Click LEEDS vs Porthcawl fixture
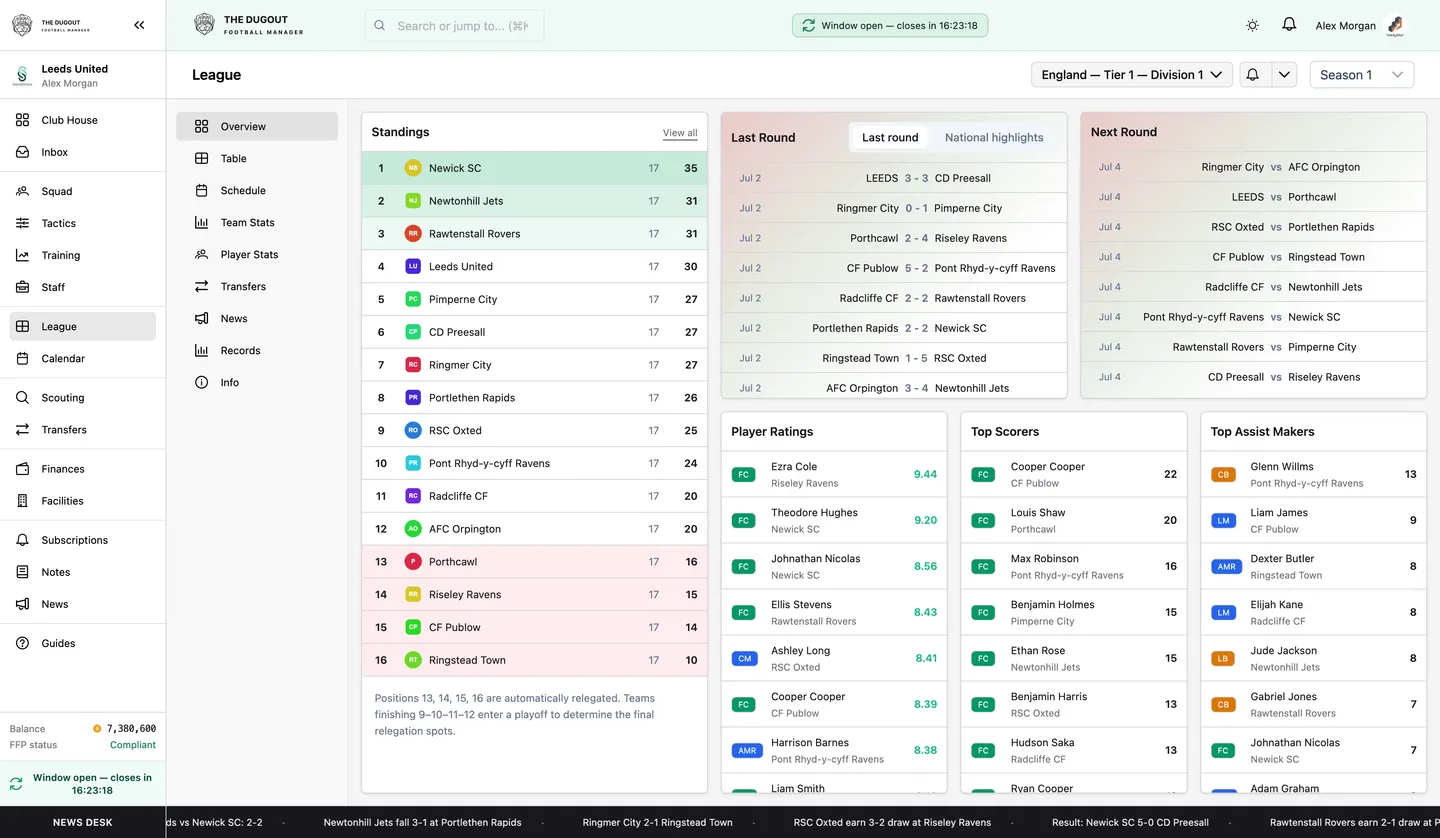Viewport: 1440px width, 838px height. click(1254, 197)
